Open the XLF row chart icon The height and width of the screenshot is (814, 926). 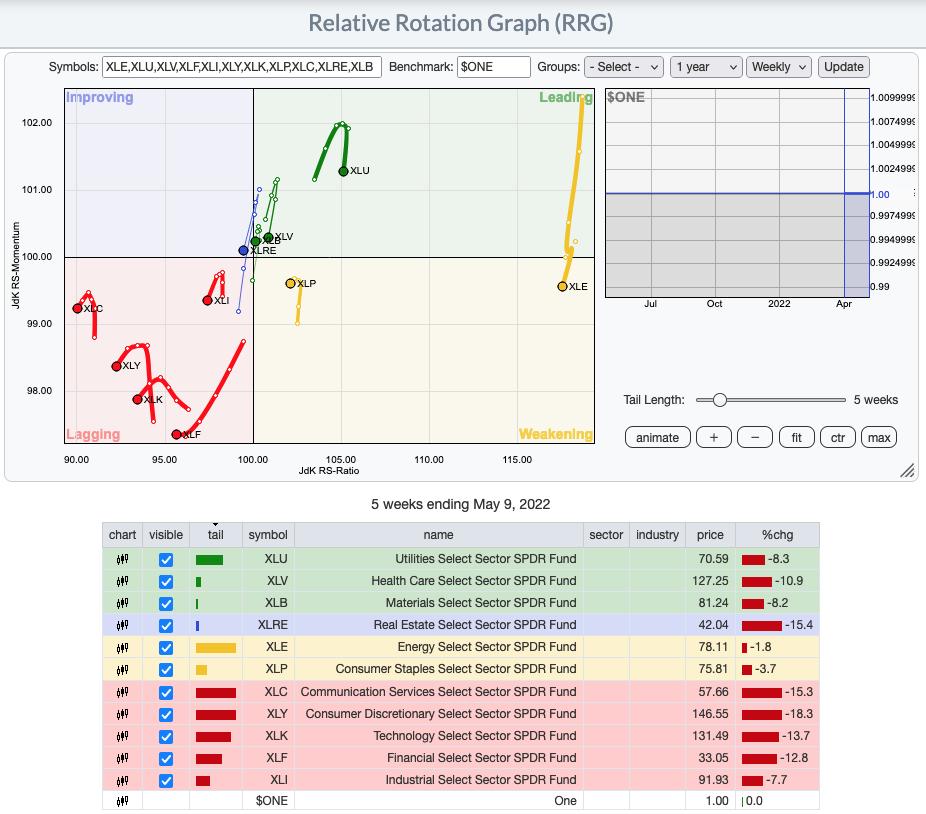[x=122, y=758]
